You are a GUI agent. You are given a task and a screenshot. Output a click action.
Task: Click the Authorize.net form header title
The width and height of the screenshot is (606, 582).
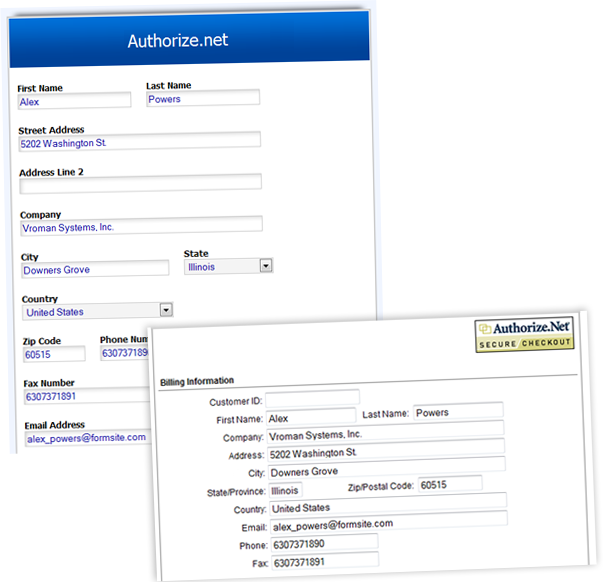point(178,40)
